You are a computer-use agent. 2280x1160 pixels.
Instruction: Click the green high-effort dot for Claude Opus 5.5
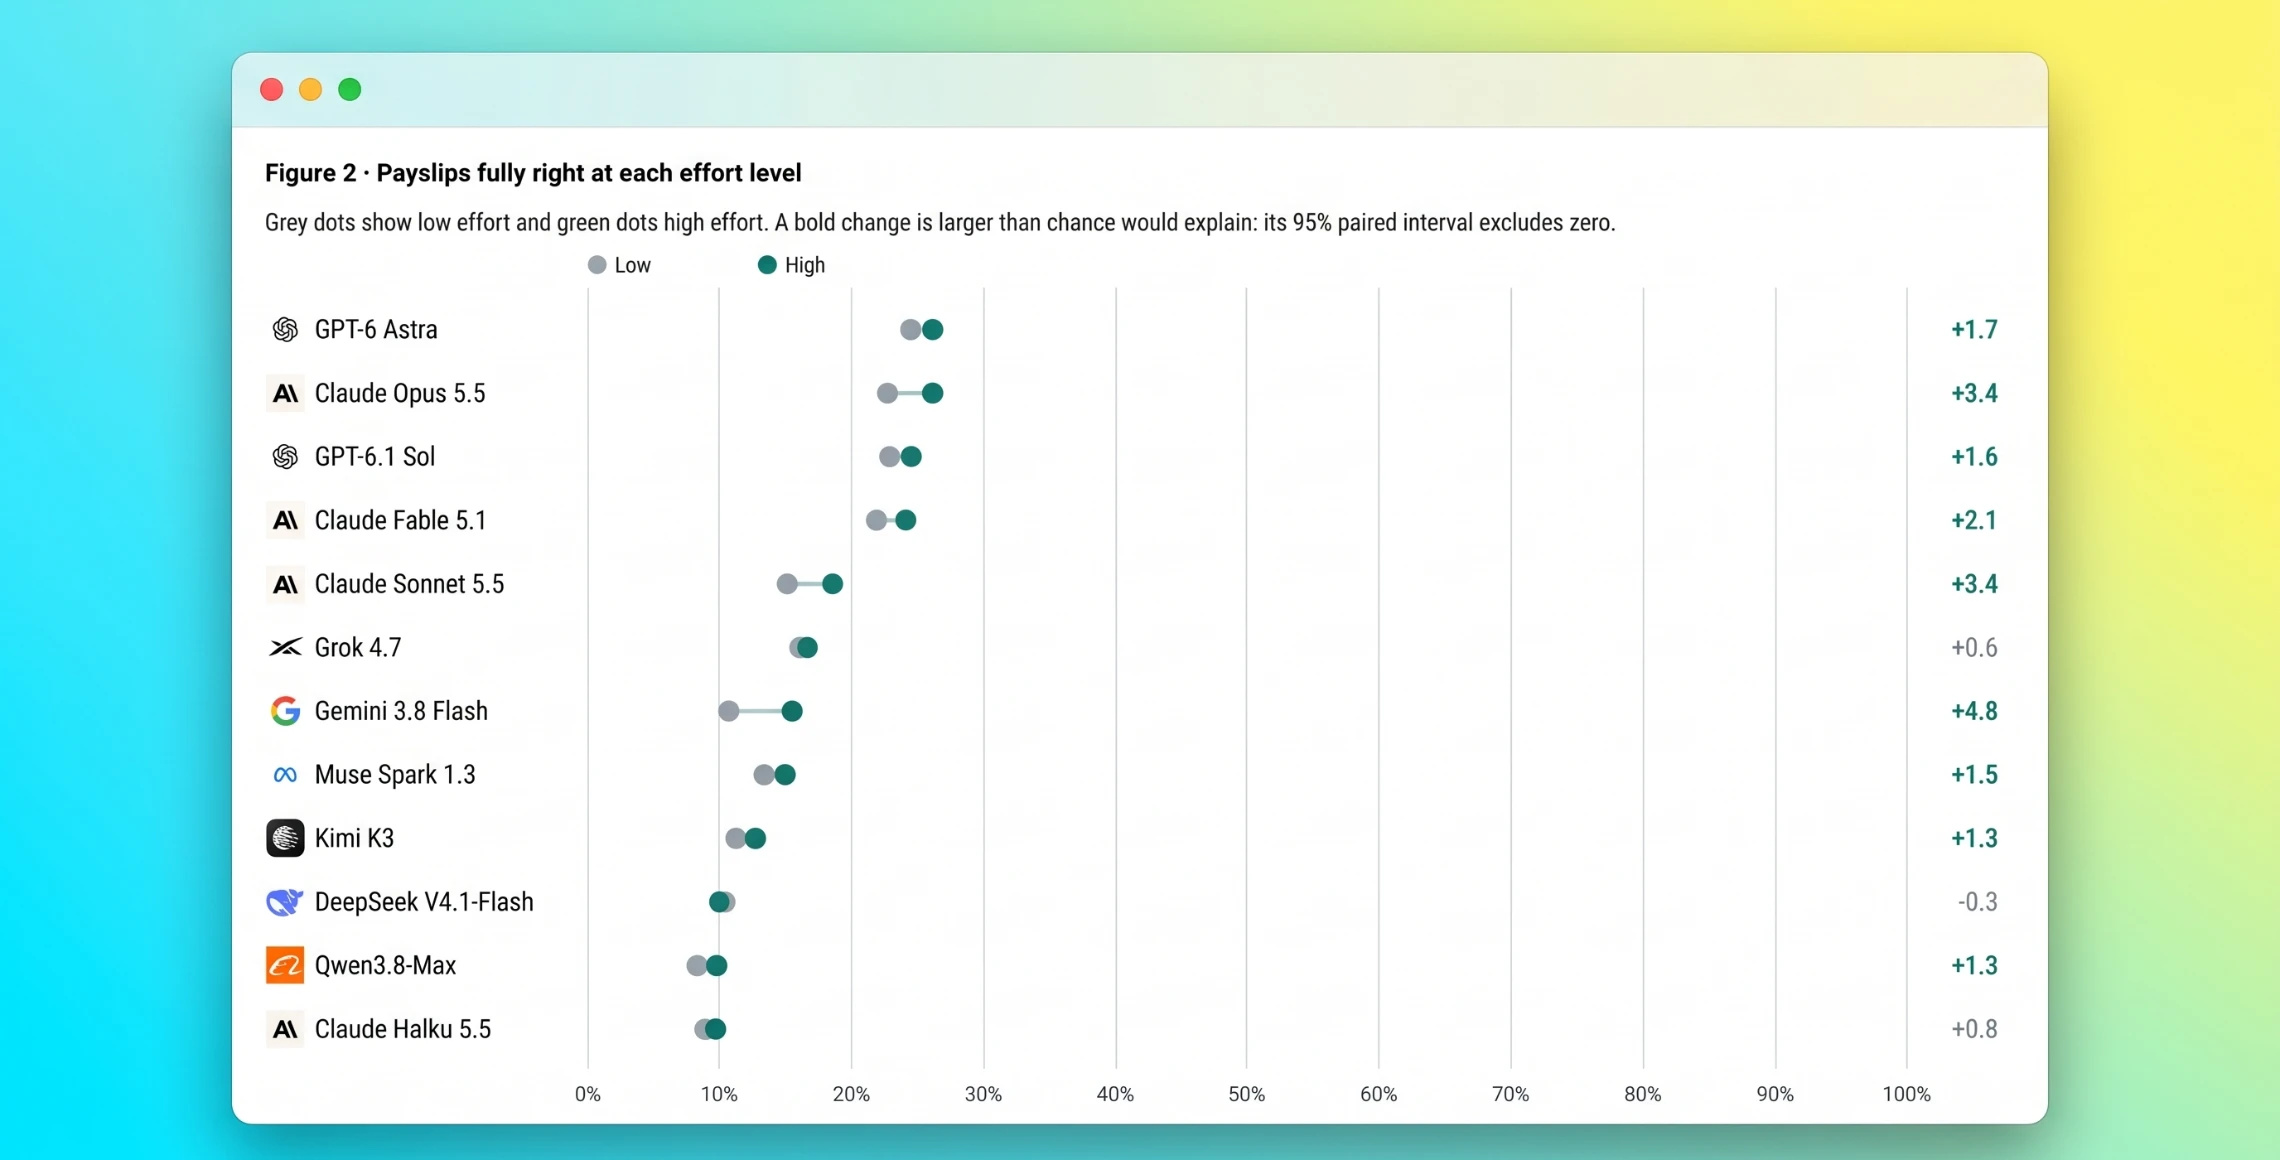[932, 393]
